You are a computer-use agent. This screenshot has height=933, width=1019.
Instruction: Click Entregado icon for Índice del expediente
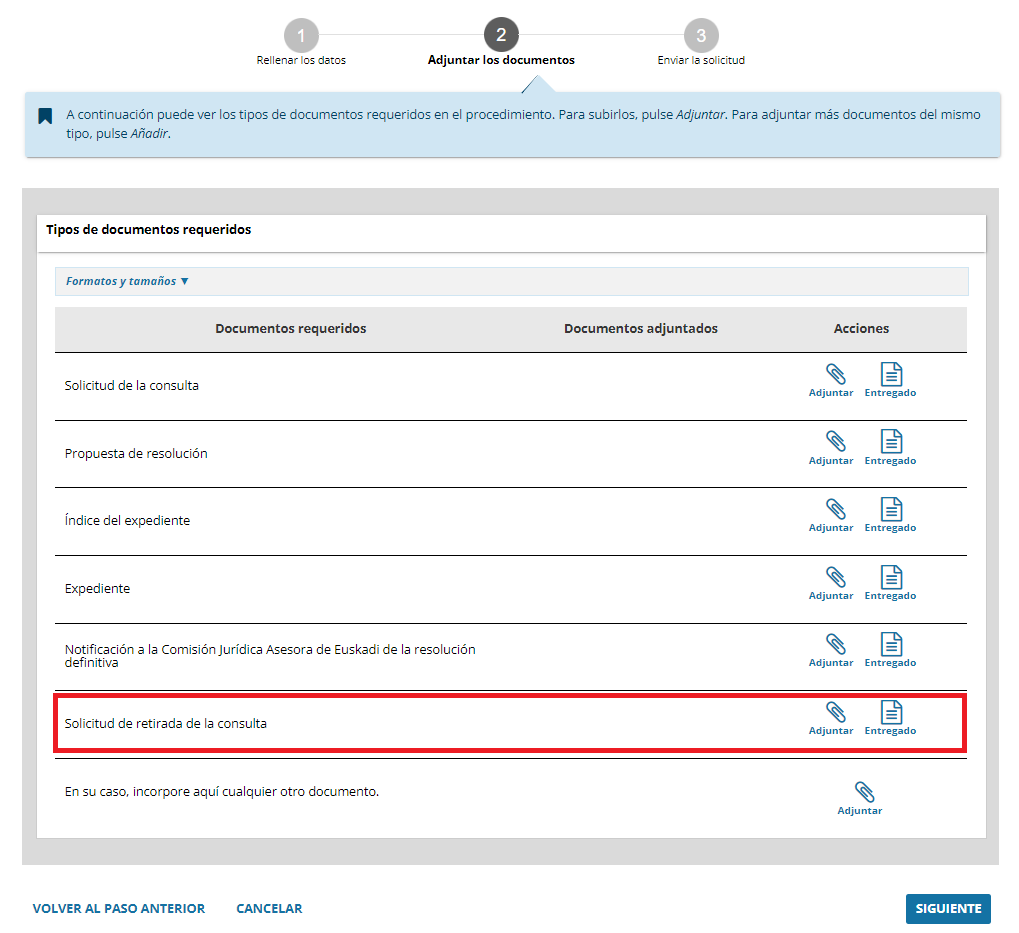coord(890,514)
